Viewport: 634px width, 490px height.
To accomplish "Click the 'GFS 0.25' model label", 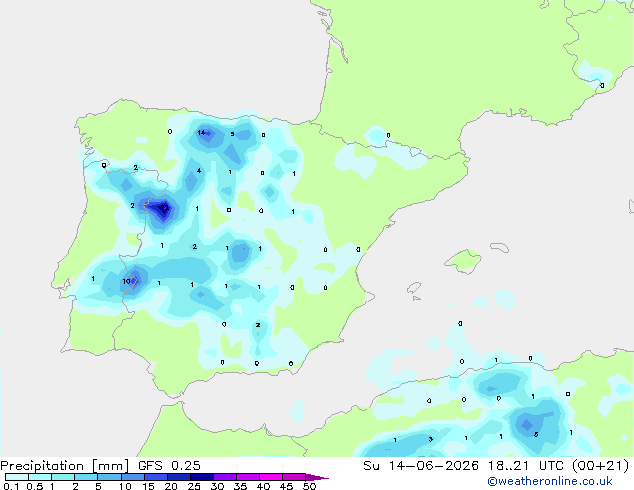I will pos(169,466).
